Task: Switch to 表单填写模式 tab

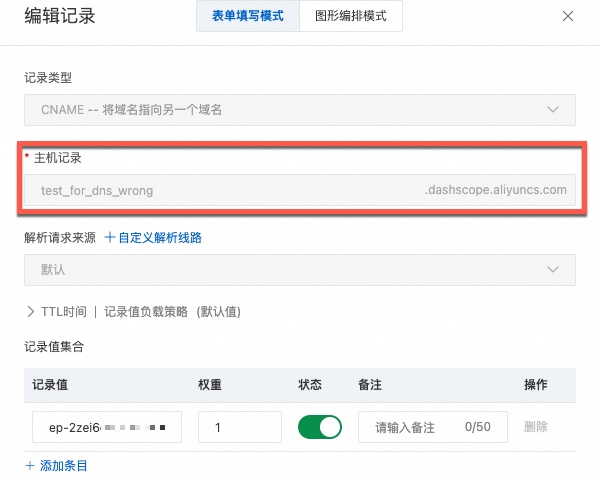Action: pyautogui.click(x=248, y=16)
